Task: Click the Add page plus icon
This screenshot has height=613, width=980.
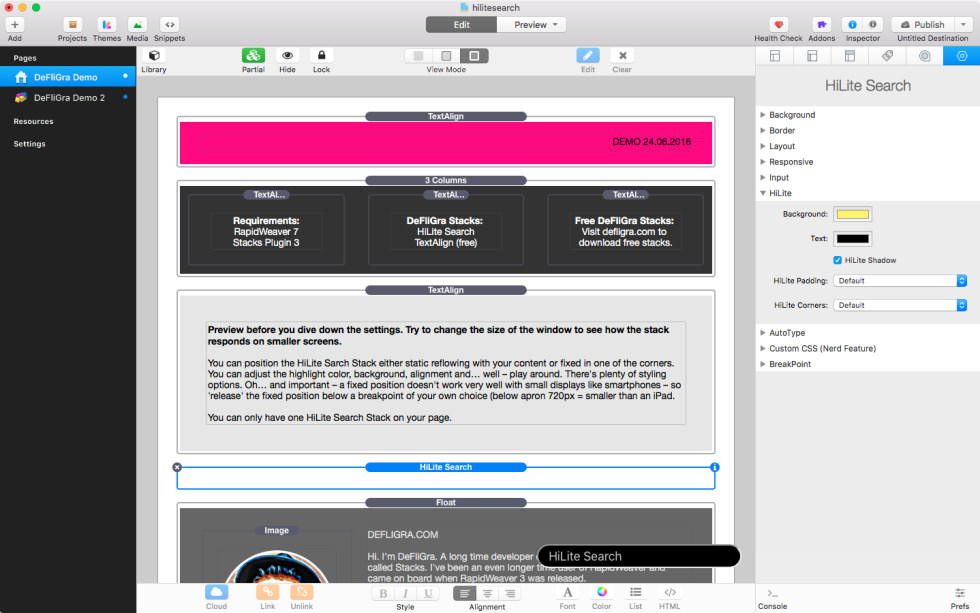Action: pos(15,24)
